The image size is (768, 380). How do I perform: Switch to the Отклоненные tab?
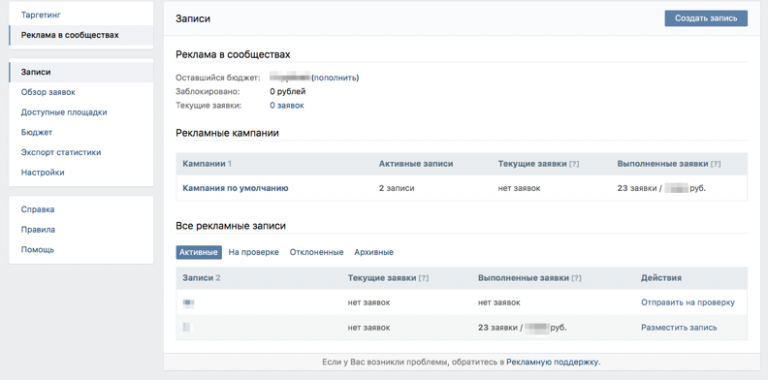pos(316,252)
